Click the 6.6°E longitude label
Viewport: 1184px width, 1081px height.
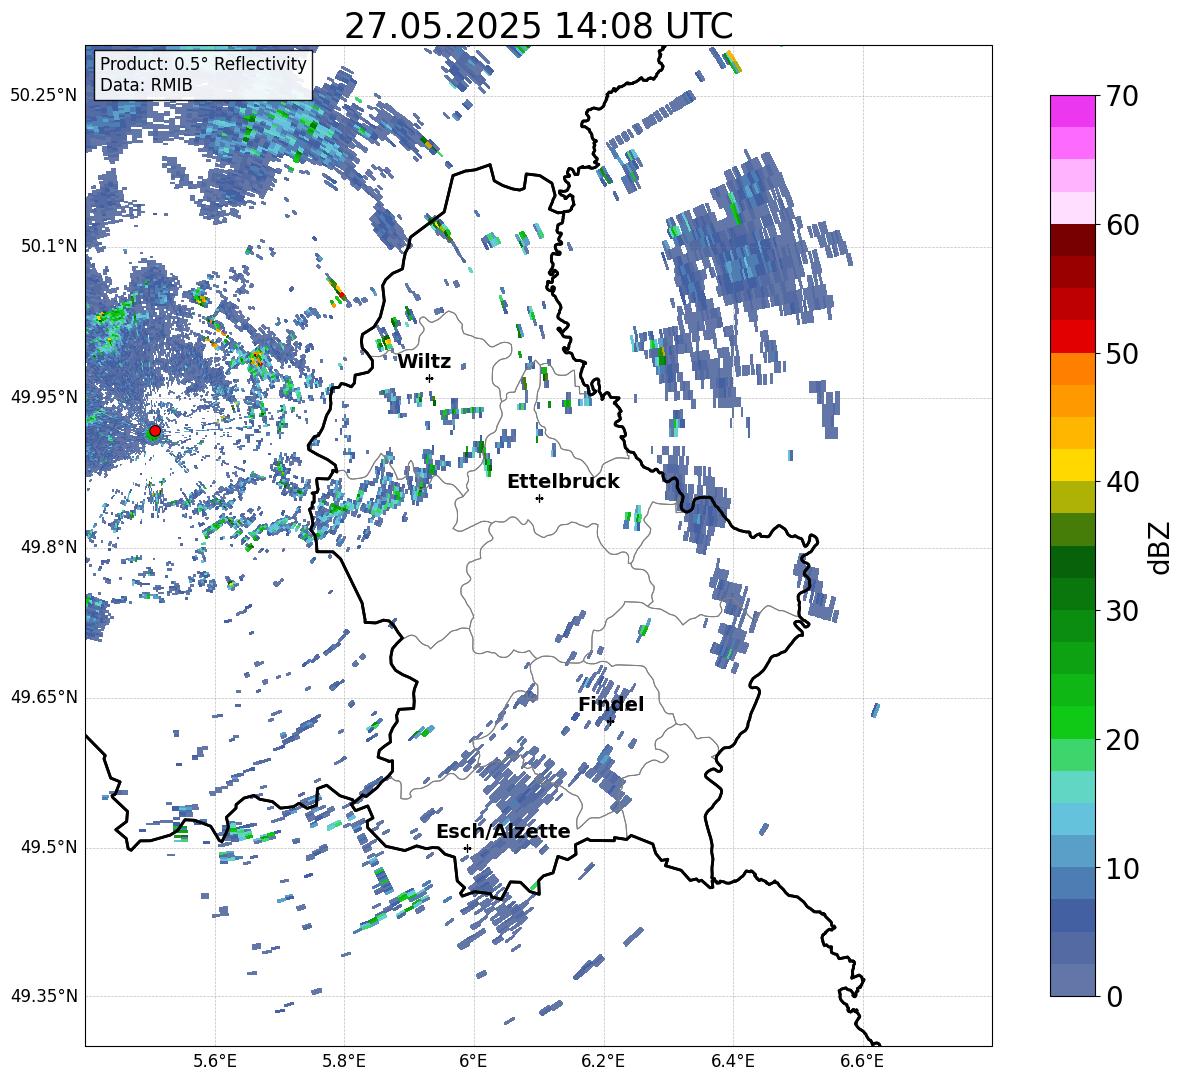point(862,1061)
